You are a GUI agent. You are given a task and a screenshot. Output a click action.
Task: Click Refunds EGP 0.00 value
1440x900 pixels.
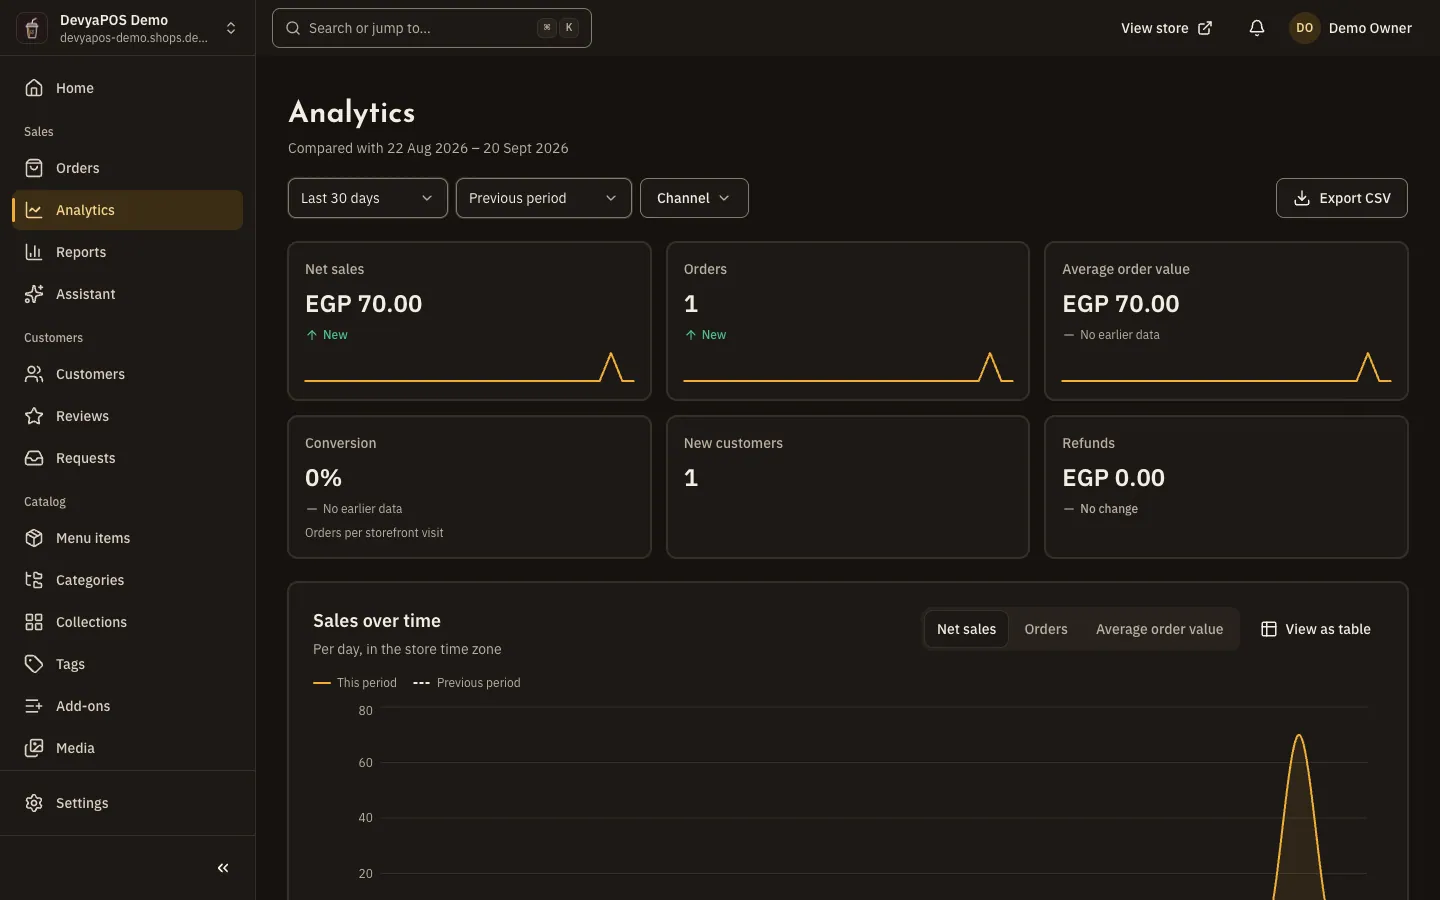[x=1113, y=478]
